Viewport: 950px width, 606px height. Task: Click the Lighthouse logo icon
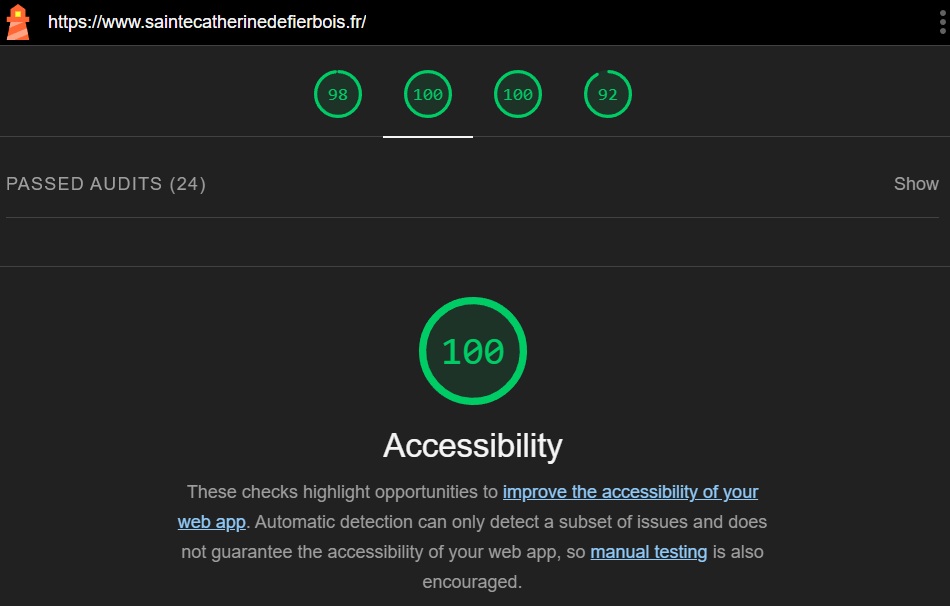[18, 20]
